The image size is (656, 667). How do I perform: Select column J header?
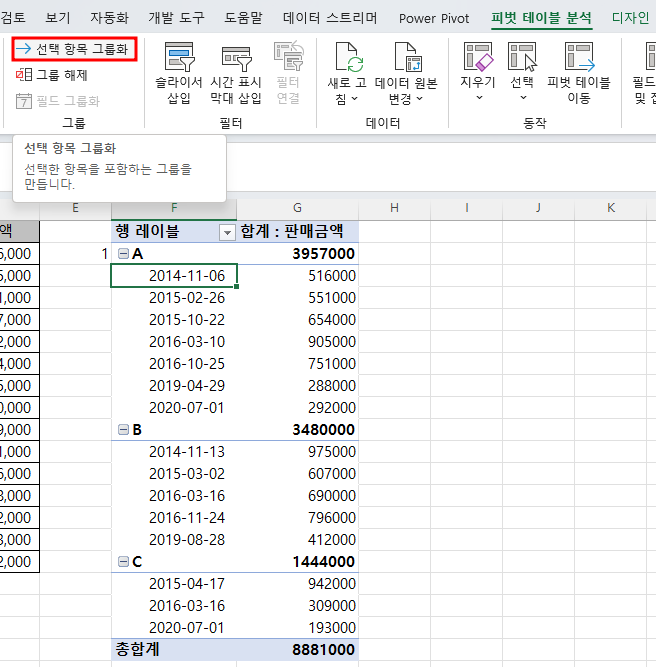tap(538, 208)
